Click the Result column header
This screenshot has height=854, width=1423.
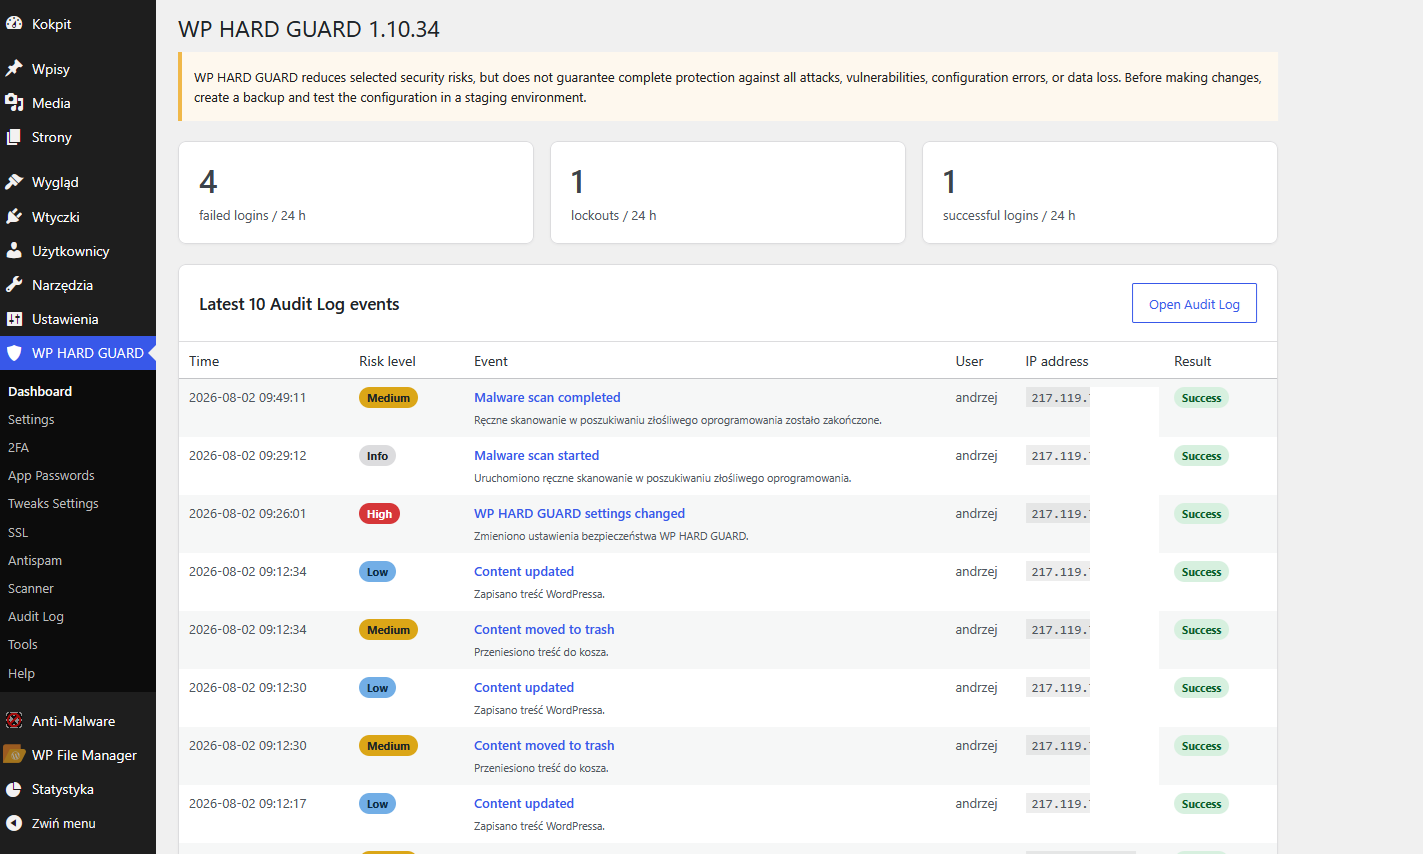(1192, 361)
